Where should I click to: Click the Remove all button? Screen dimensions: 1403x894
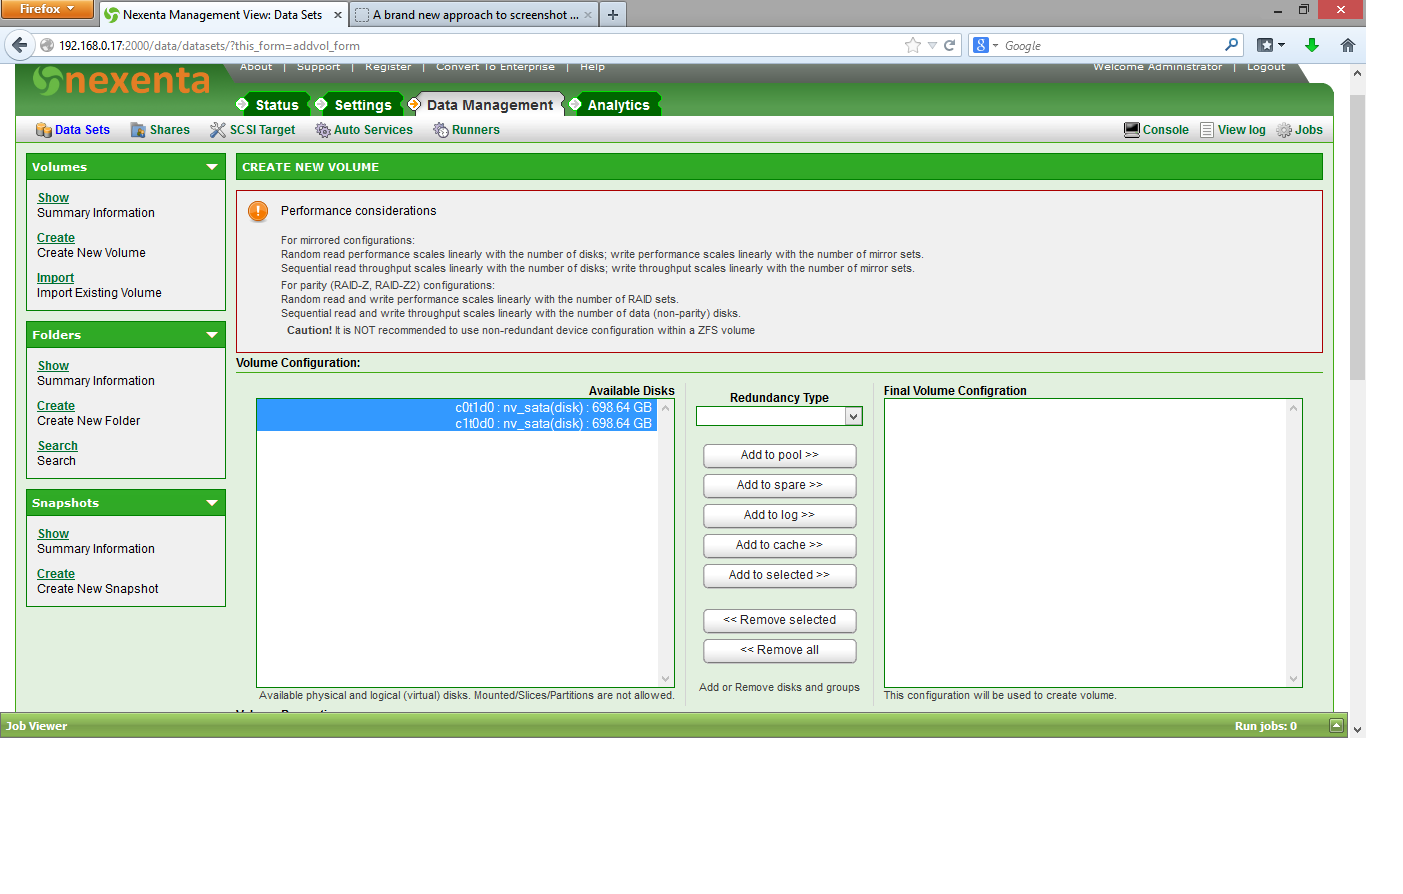779,651
